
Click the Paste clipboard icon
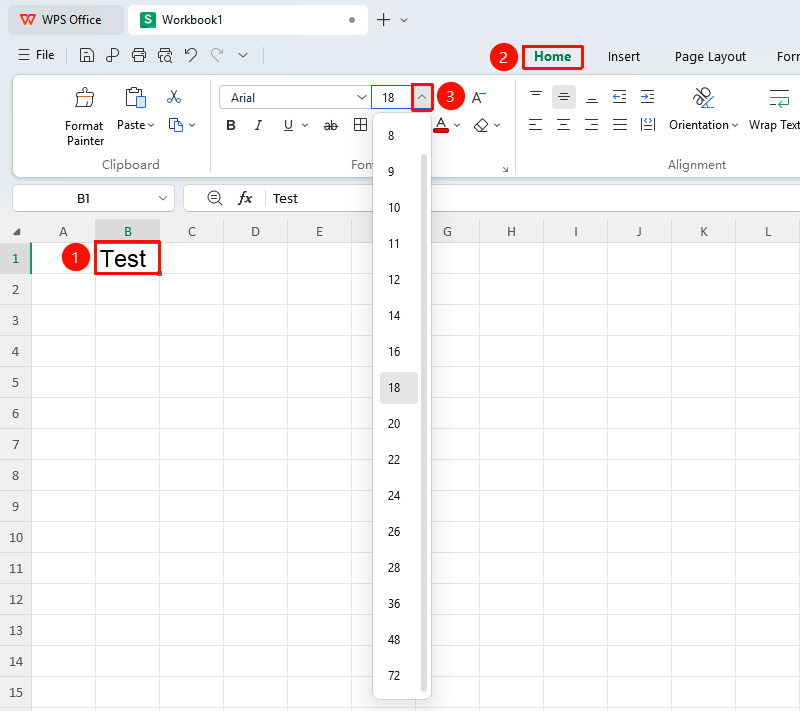pos(136,98)
